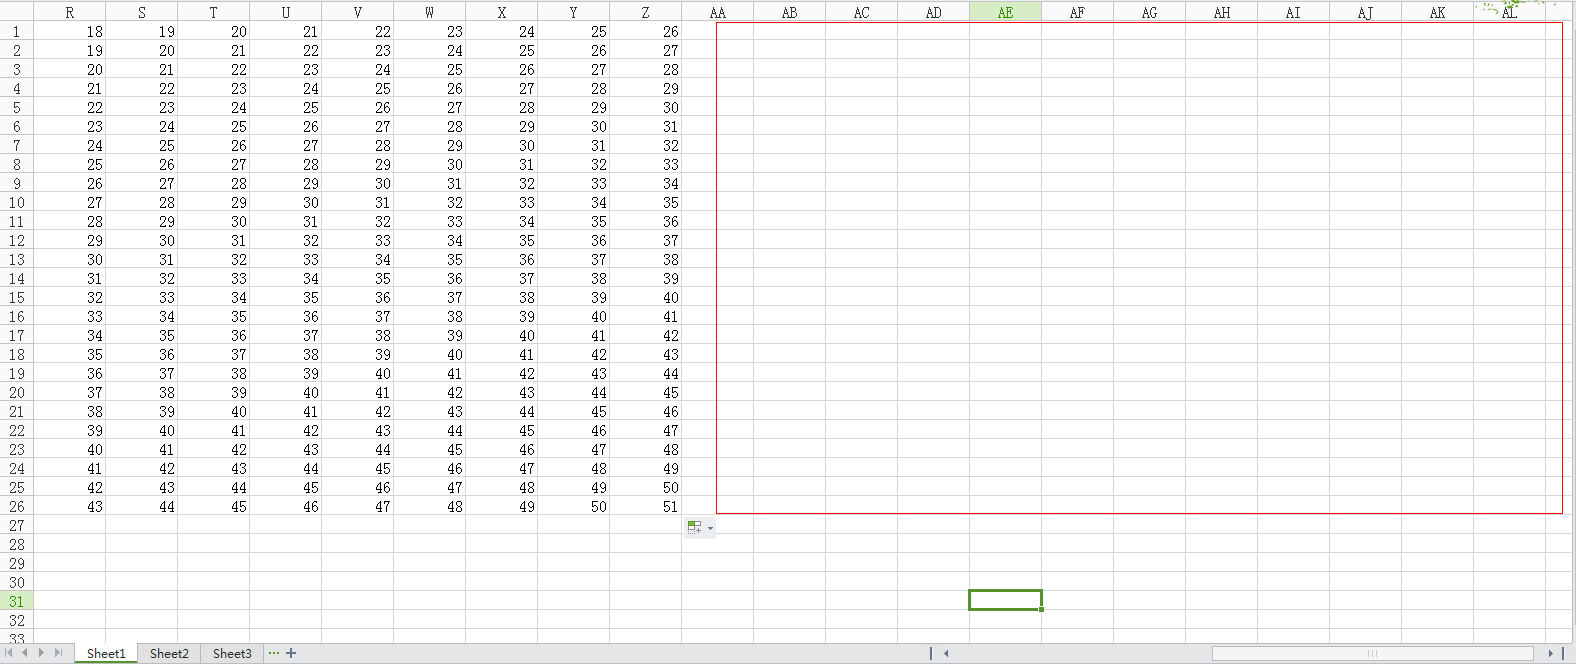Select column T by its header
The height and width of the screenshot is (664, 1576).
pyautogui.click(x=214, y=12)
